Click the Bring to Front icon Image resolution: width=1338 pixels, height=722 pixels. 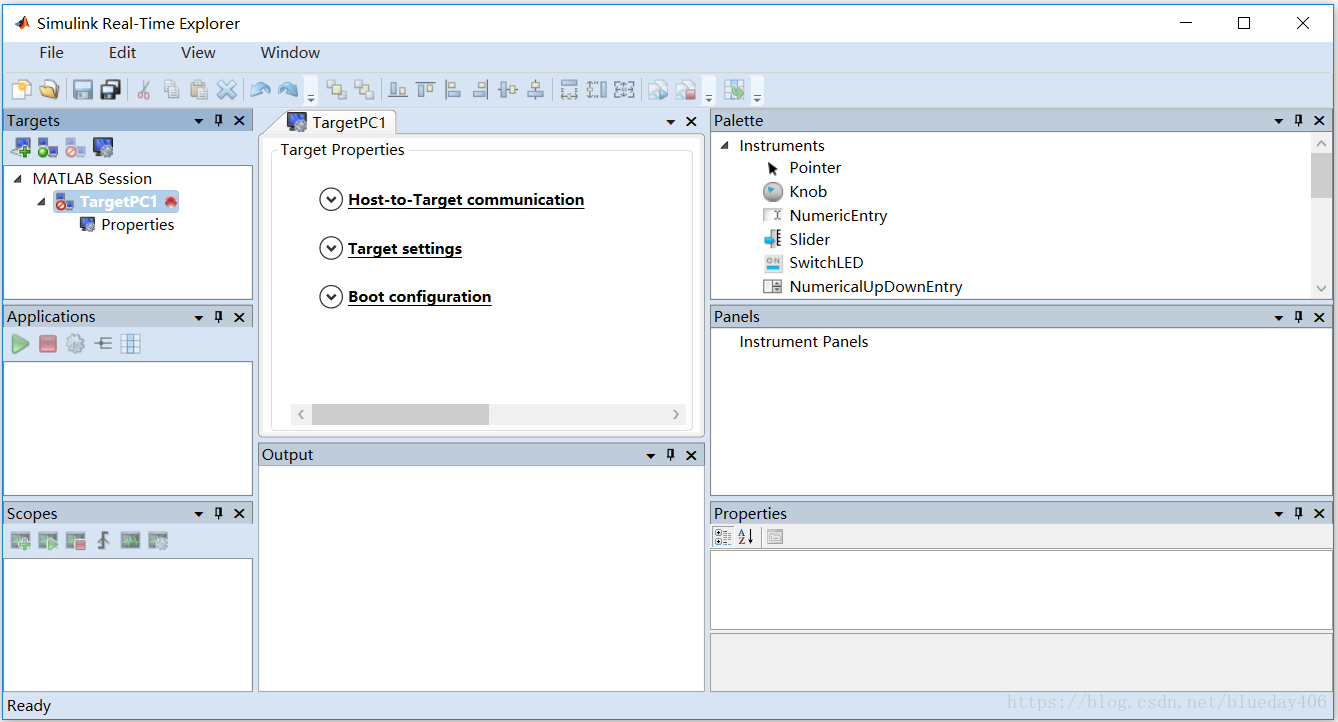[337, 90]
